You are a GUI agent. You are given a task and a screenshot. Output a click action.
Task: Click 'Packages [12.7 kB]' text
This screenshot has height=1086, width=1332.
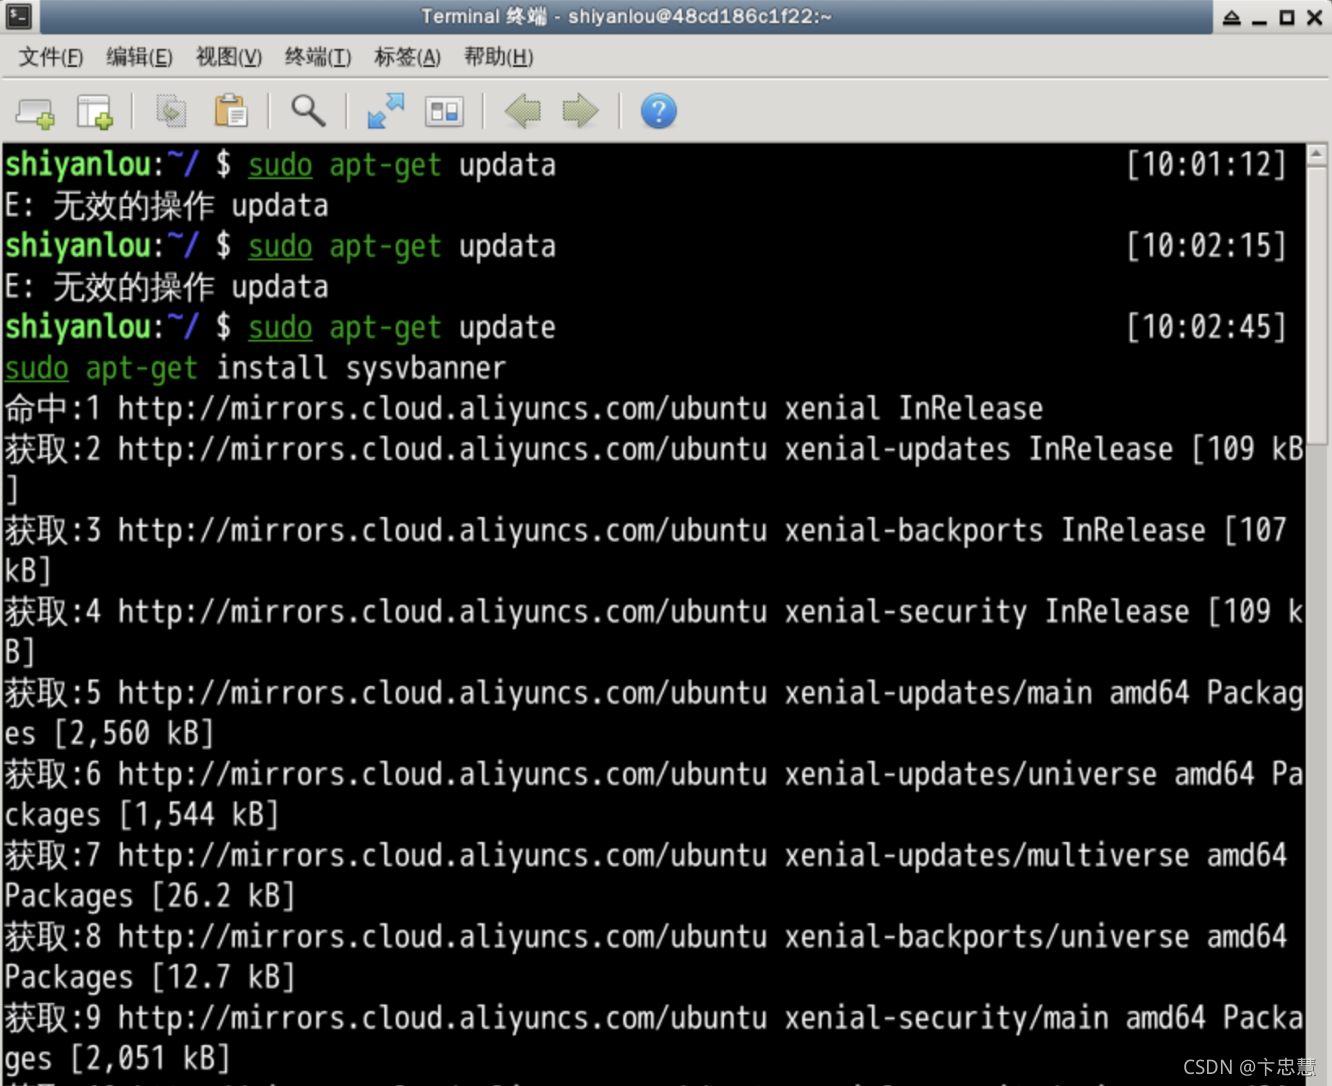(x=150, y=977)
